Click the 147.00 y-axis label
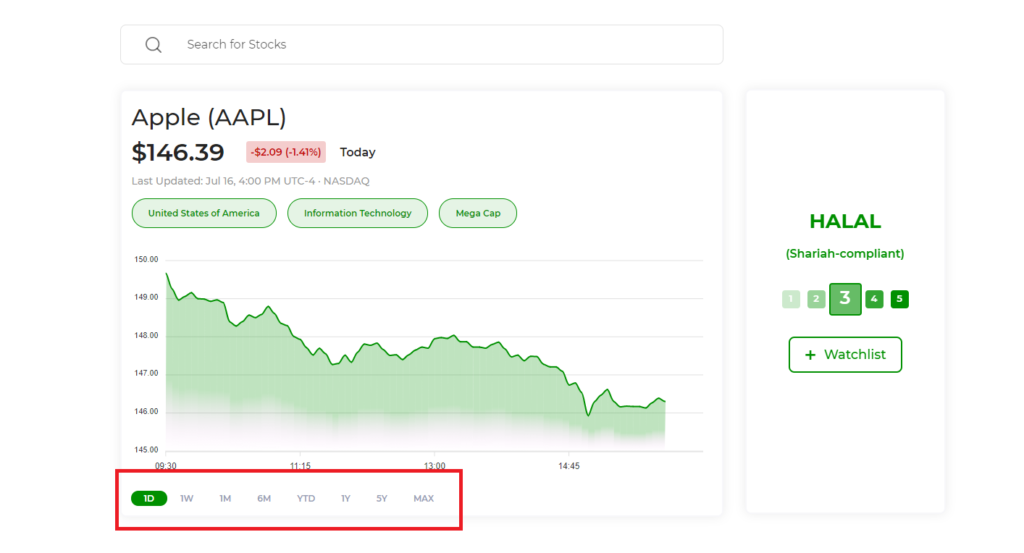The width and height of the screenshot is (1024, 553). click(x=146, y=373)
